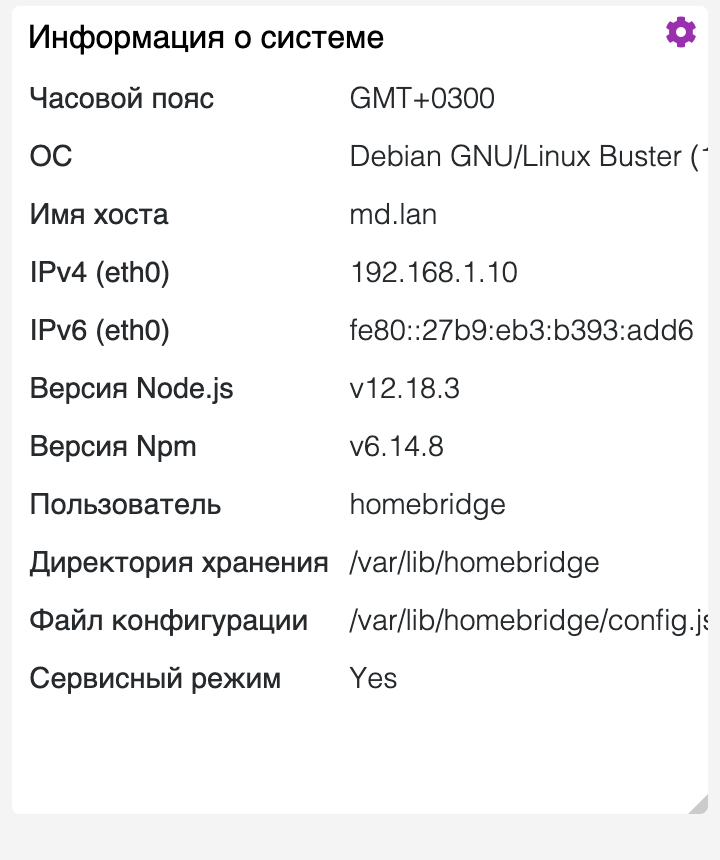Select the GMT+0300 timezone value
The height and width of the screenshot is (860, 720).
pyautogui.click(x=422, y=98)
